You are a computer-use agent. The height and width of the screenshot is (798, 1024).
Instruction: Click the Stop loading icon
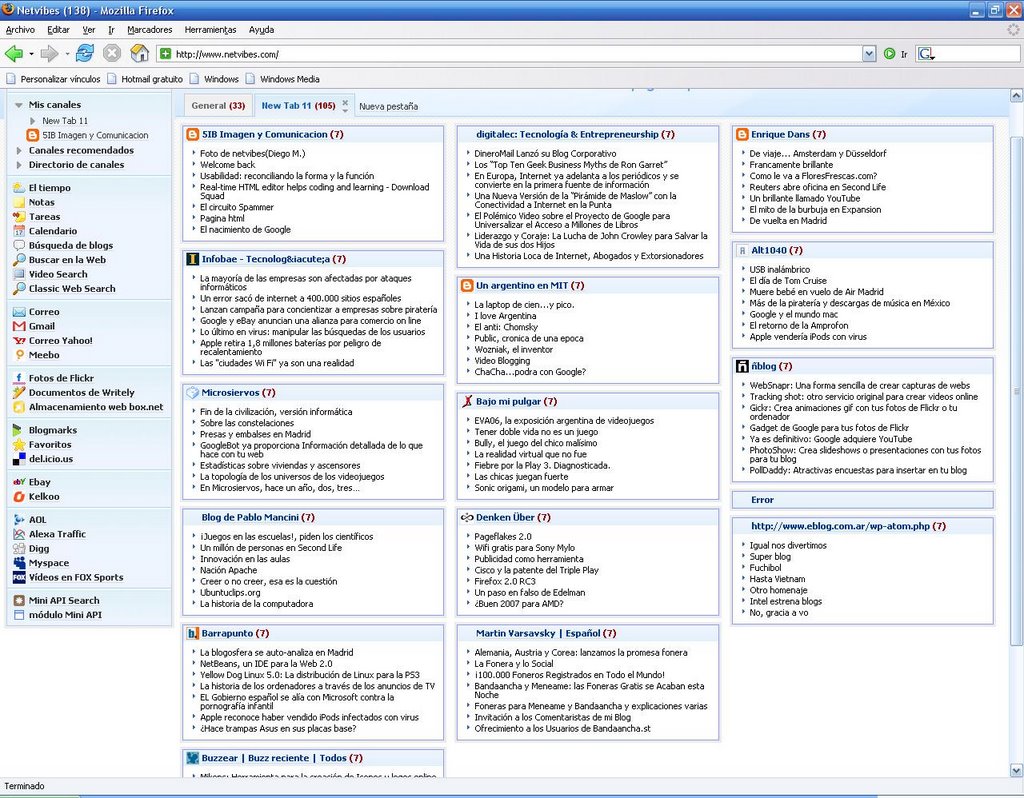point(112,54)
